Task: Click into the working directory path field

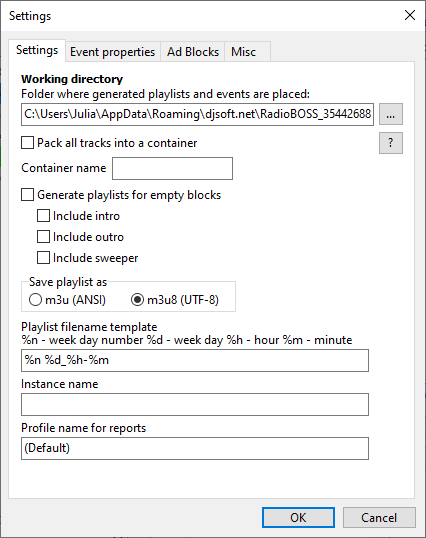Action: click(x=197, y=114)
